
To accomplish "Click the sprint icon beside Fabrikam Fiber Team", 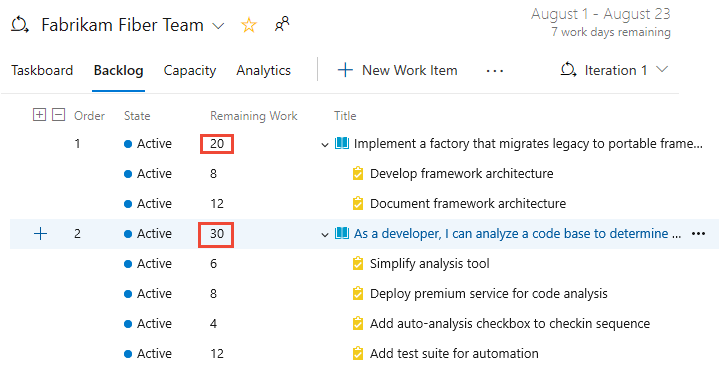I will coord(20,25).
